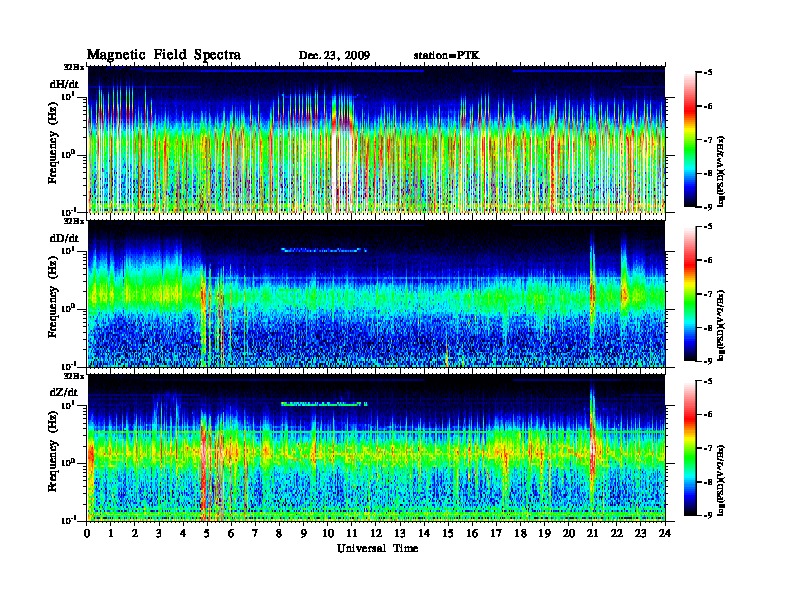Click the "32Hz" label atop dZ/dt panel
The width and height of the screenshot is (792, 612).
tap(74, 376)
